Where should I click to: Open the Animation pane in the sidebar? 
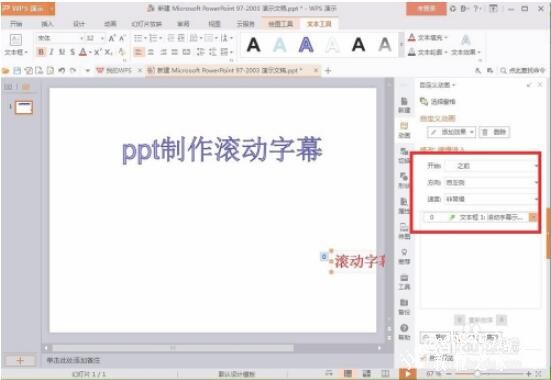pyautogui.click(x=404, y=130)
